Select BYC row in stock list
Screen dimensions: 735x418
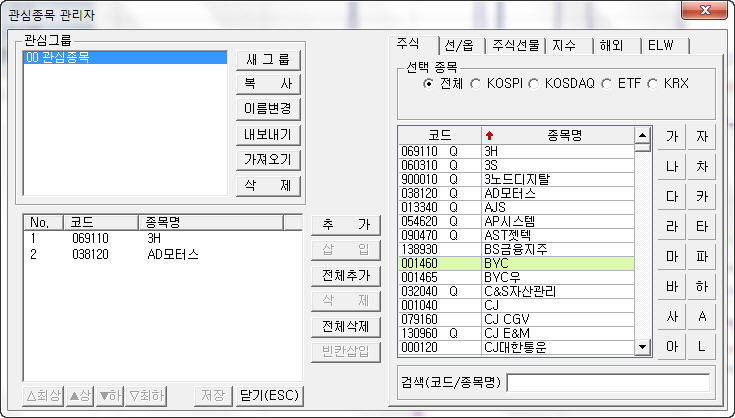516,264
